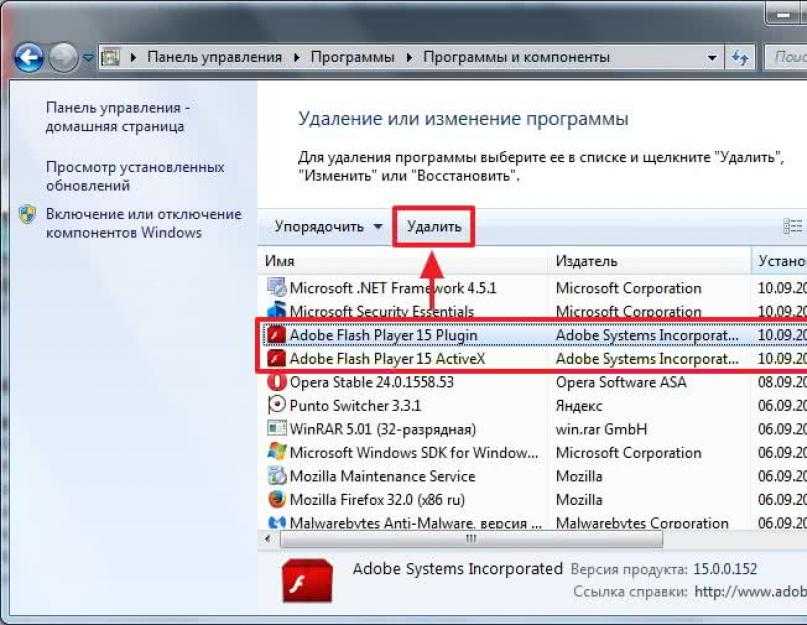Open the address bar history dropdown arrow
Screen dimensions: 807x625
712,57
